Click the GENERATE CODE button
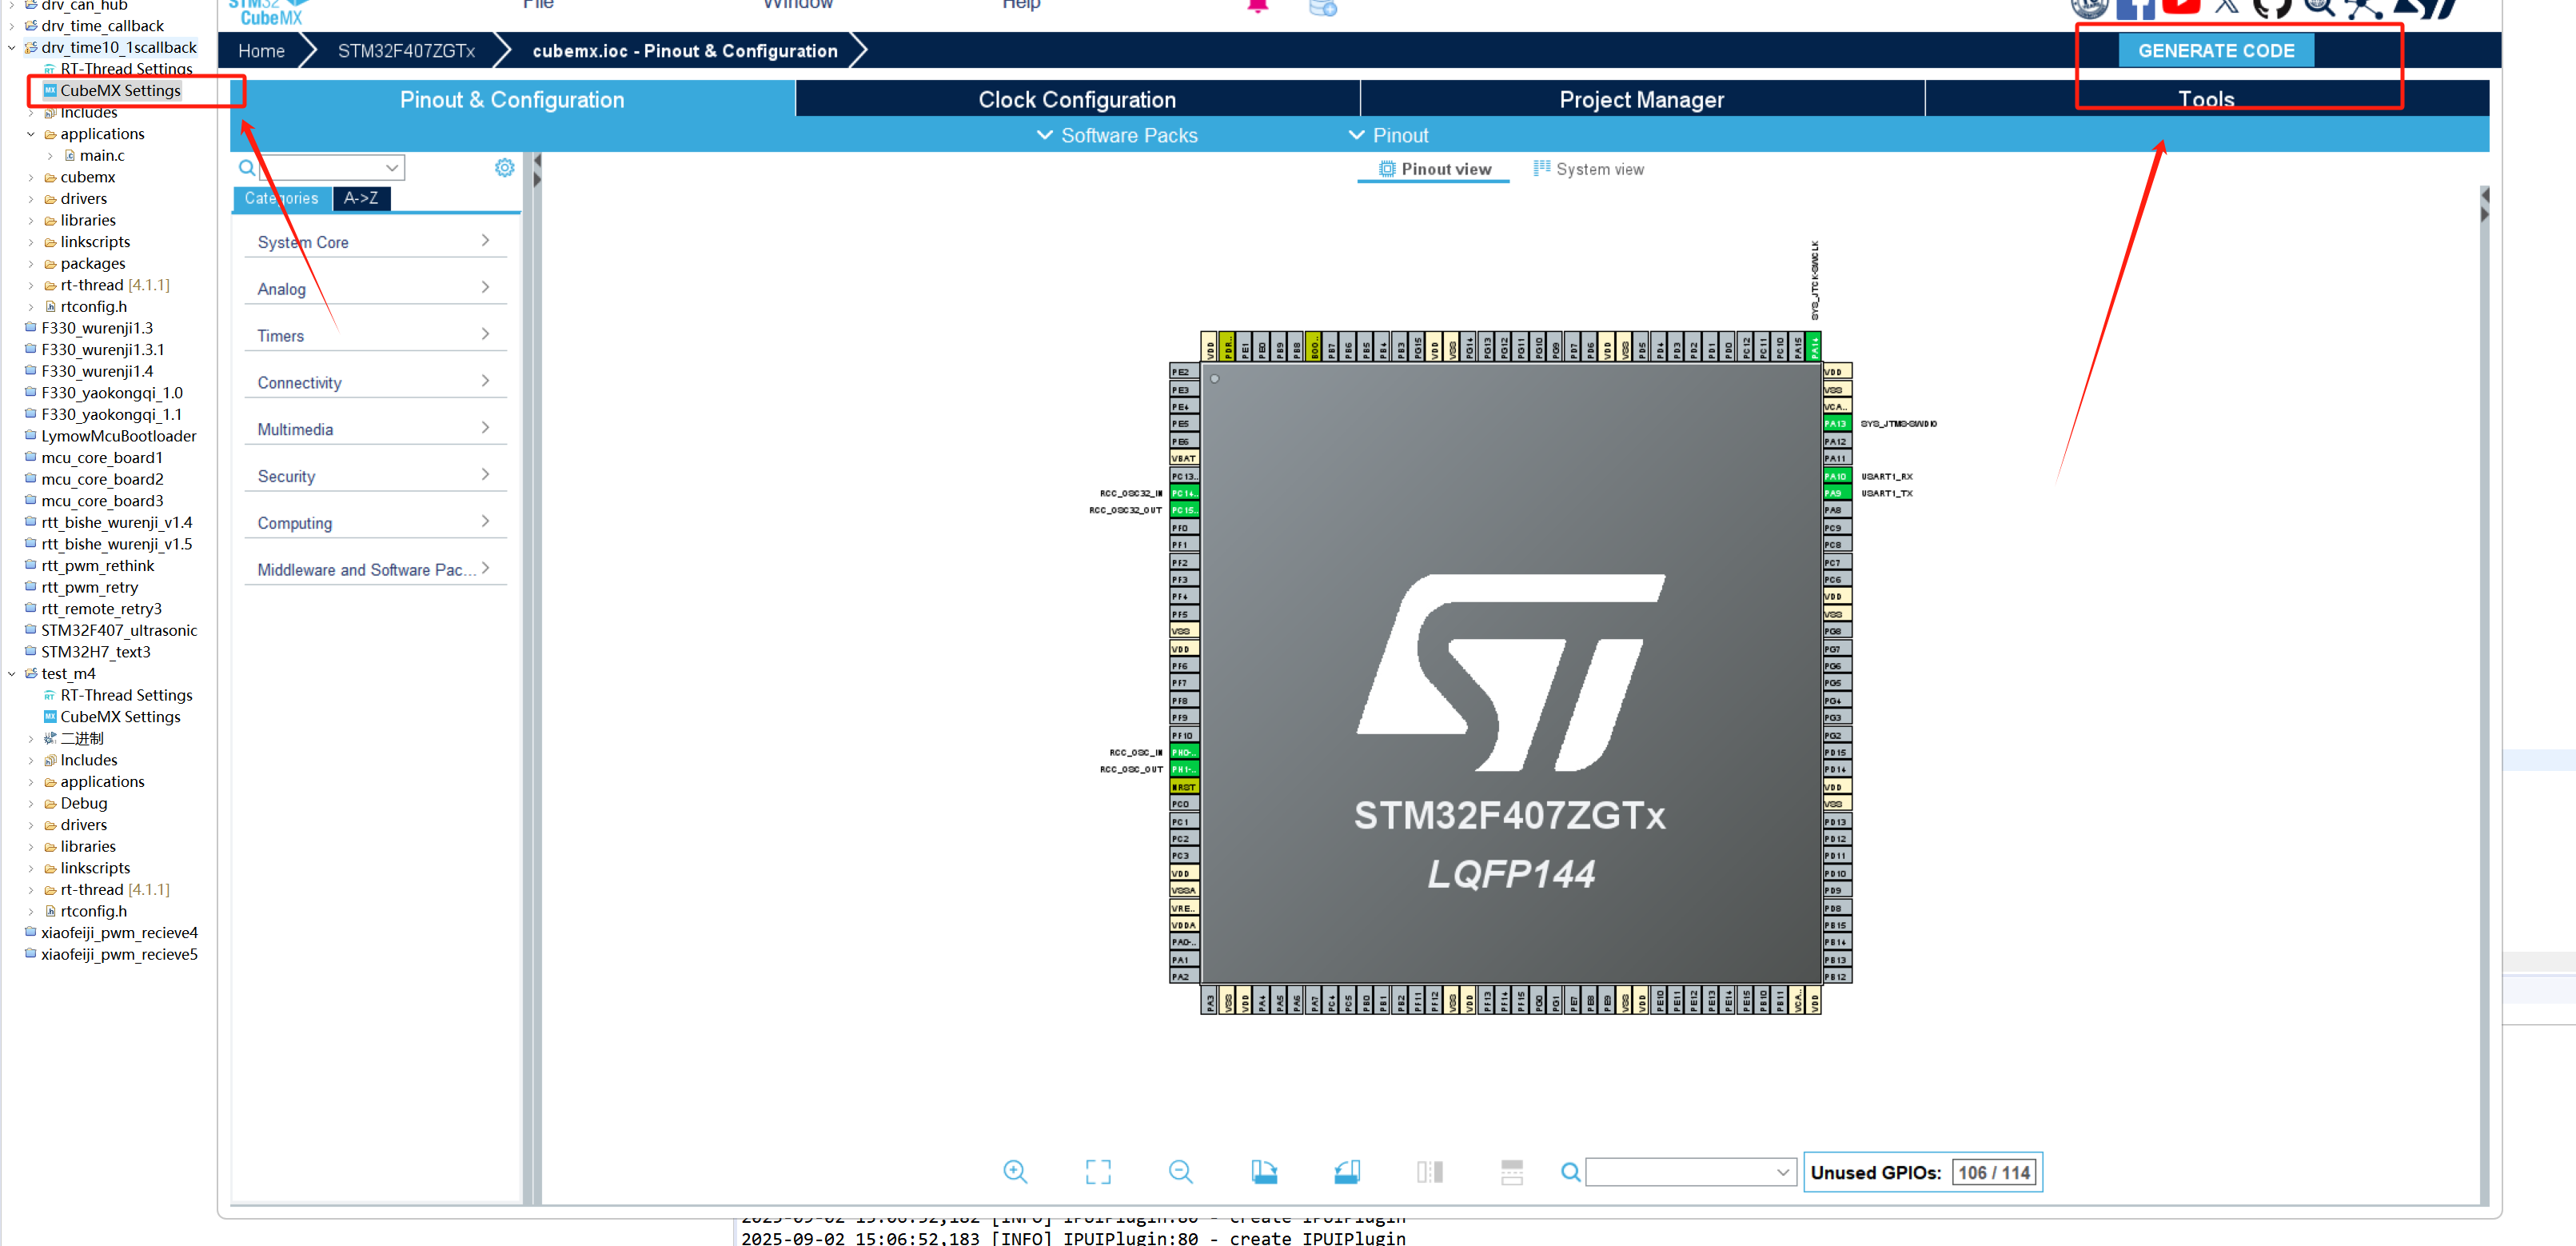The image size is (2576, 1246). 2216,50
